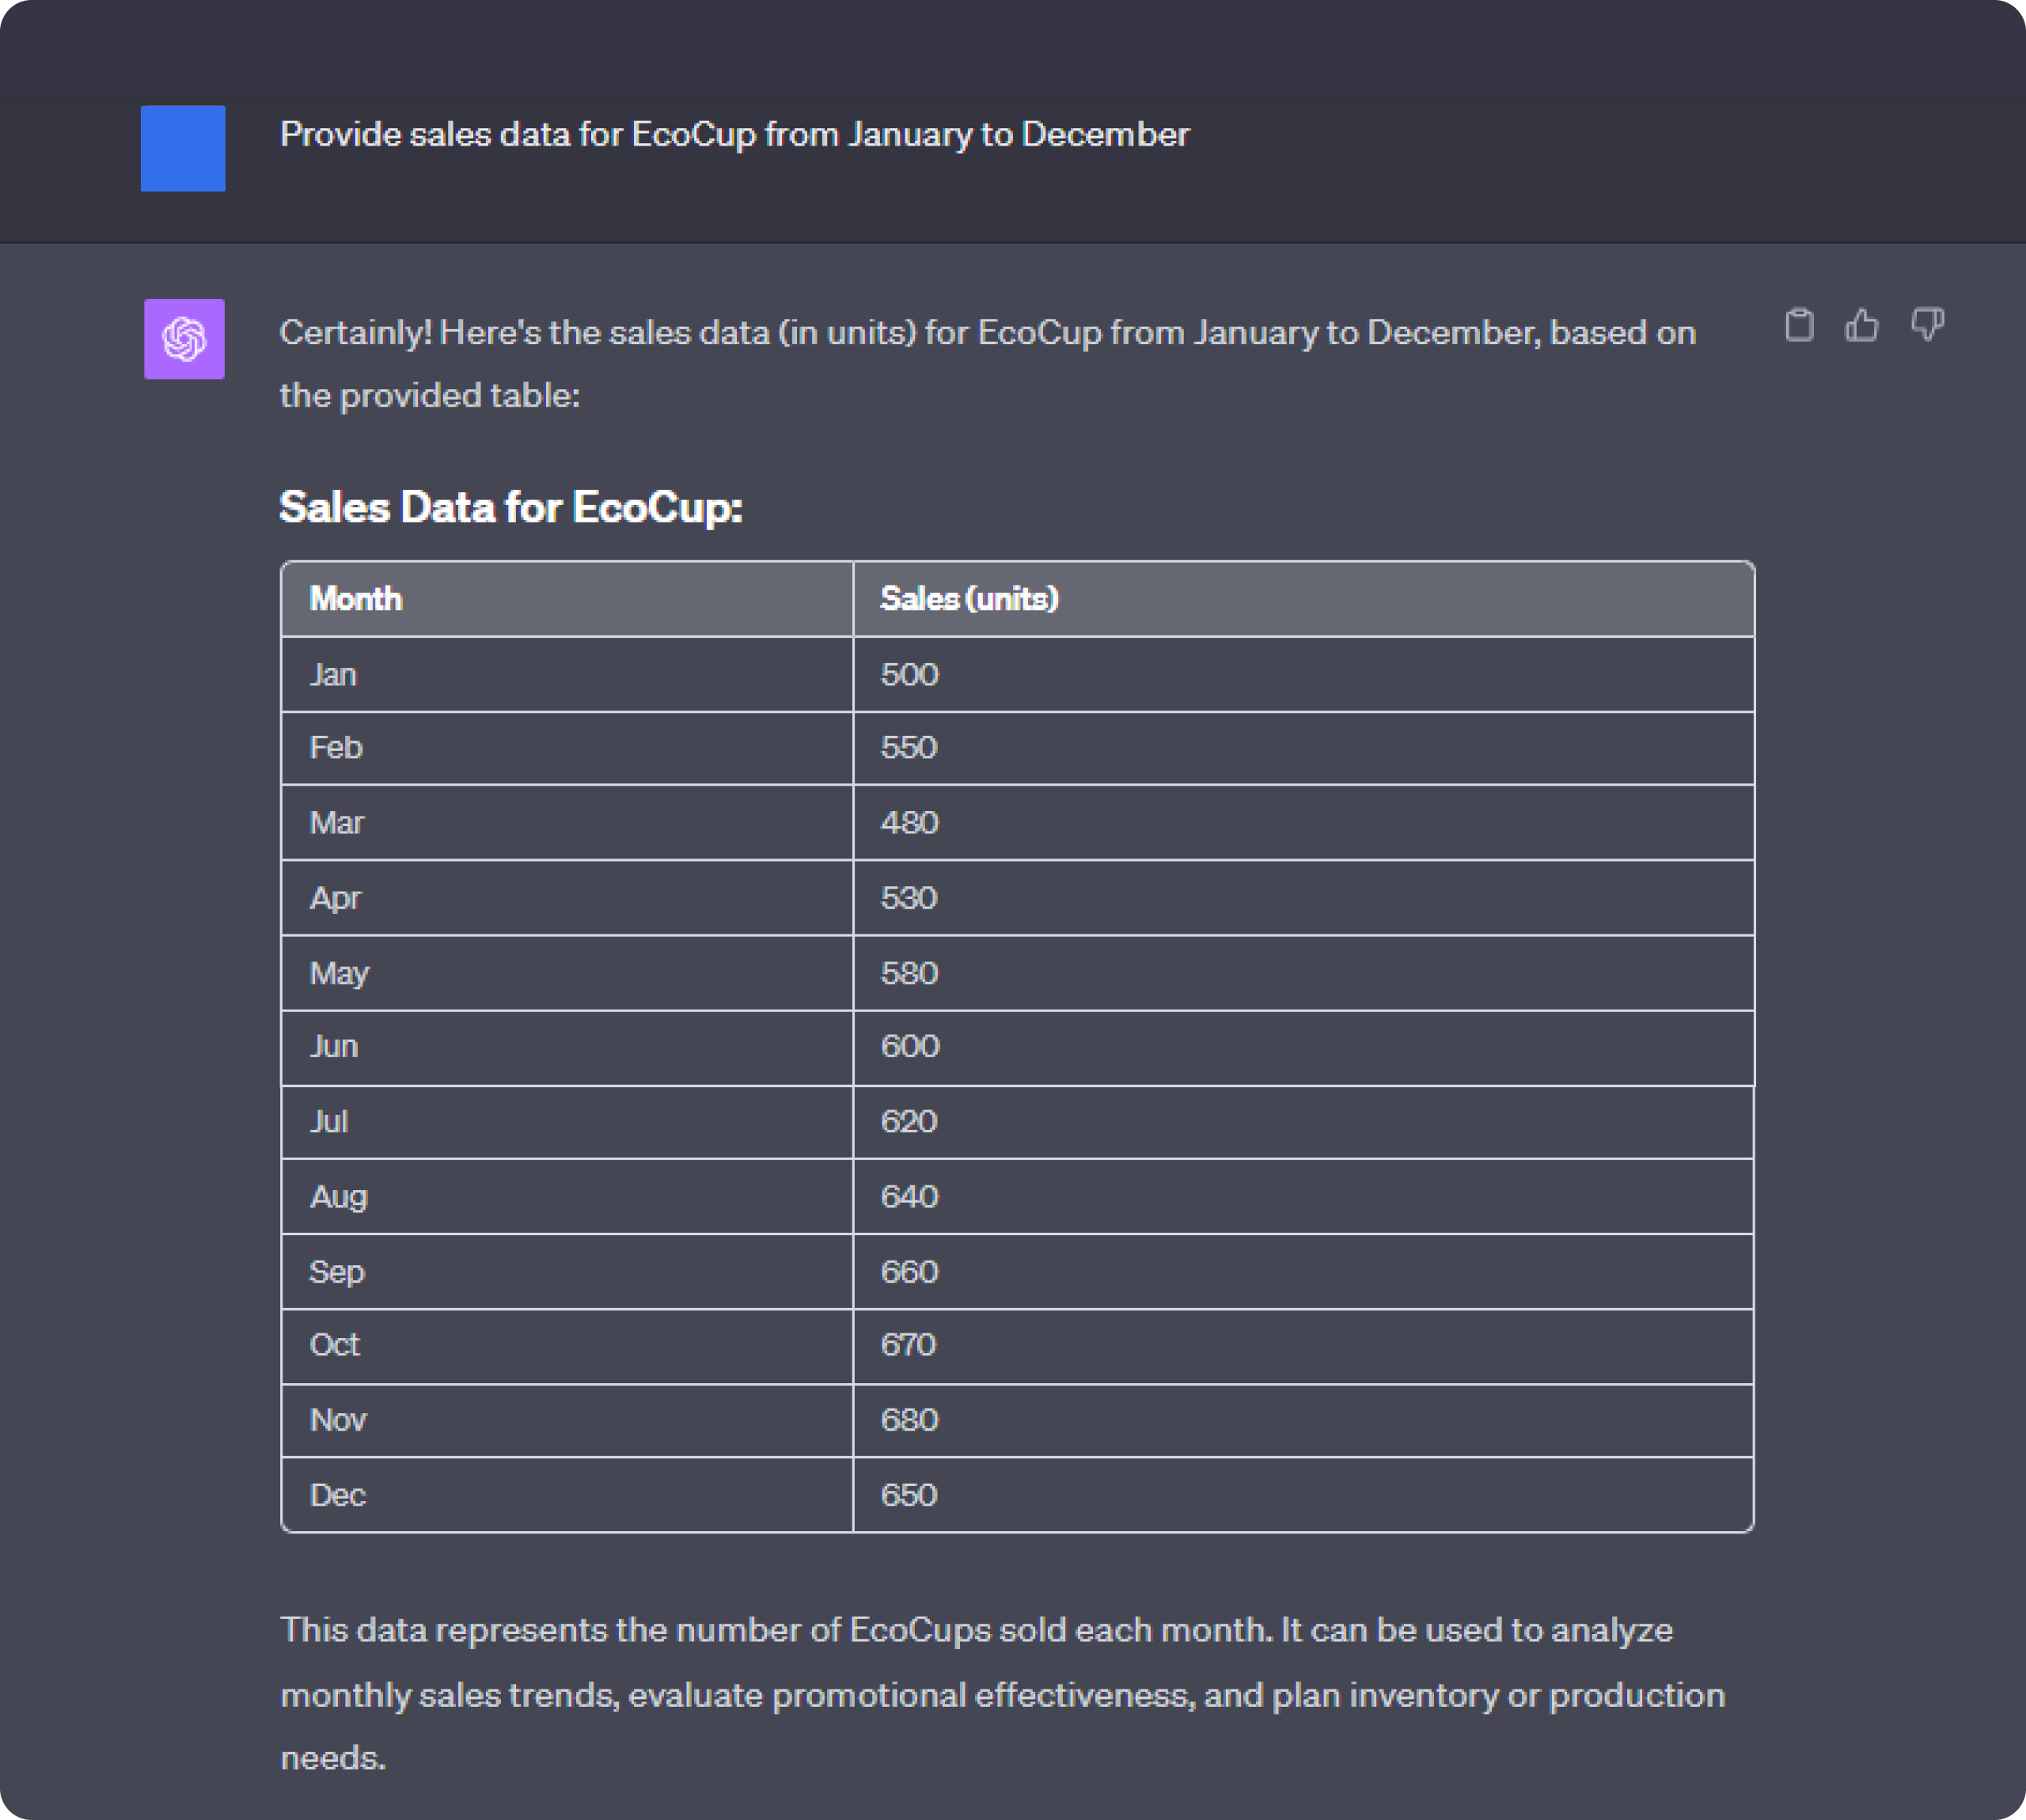Click the 660 value in Sep row
The height and width of the screenshot is (1820, 2026).
pos(909,1272)
